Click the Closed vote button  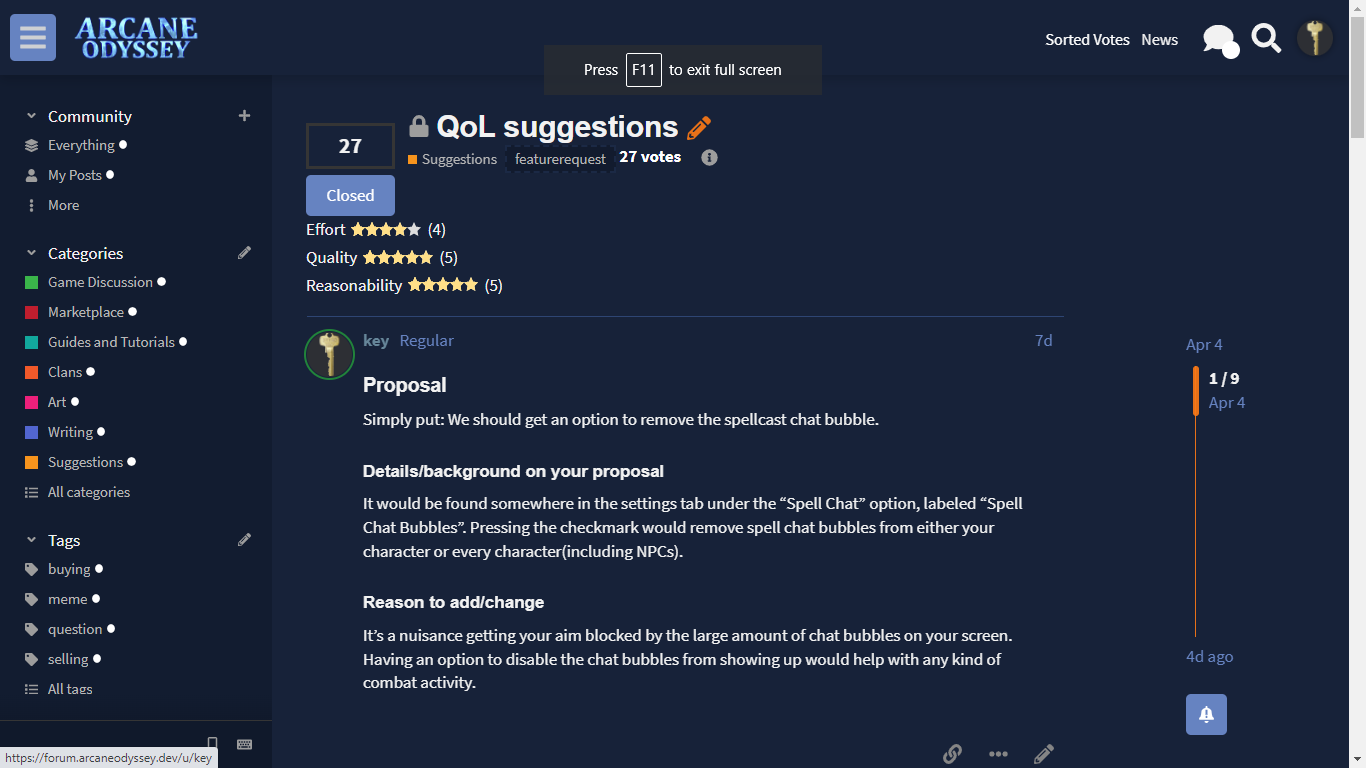[350, 195]
